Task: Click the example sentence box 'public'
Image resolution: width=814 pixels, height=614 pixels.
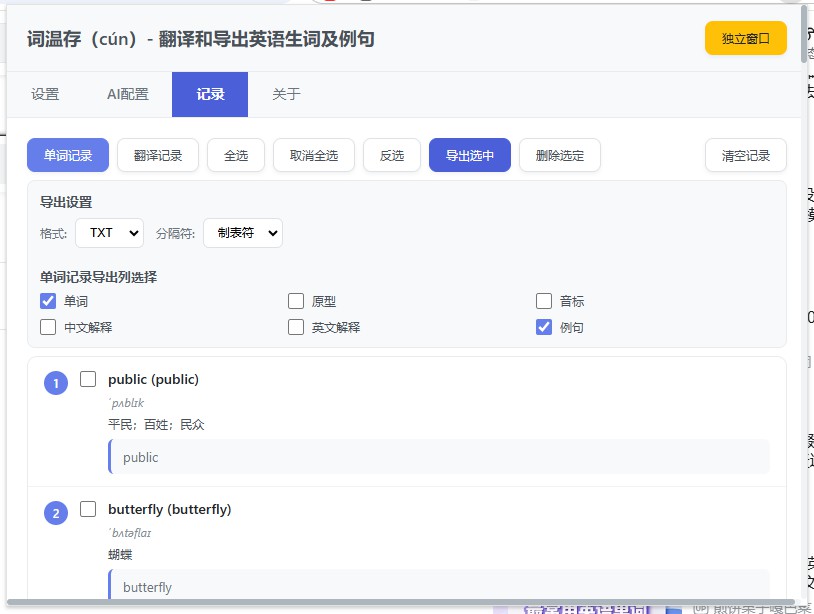Action: tap(439, 457)
